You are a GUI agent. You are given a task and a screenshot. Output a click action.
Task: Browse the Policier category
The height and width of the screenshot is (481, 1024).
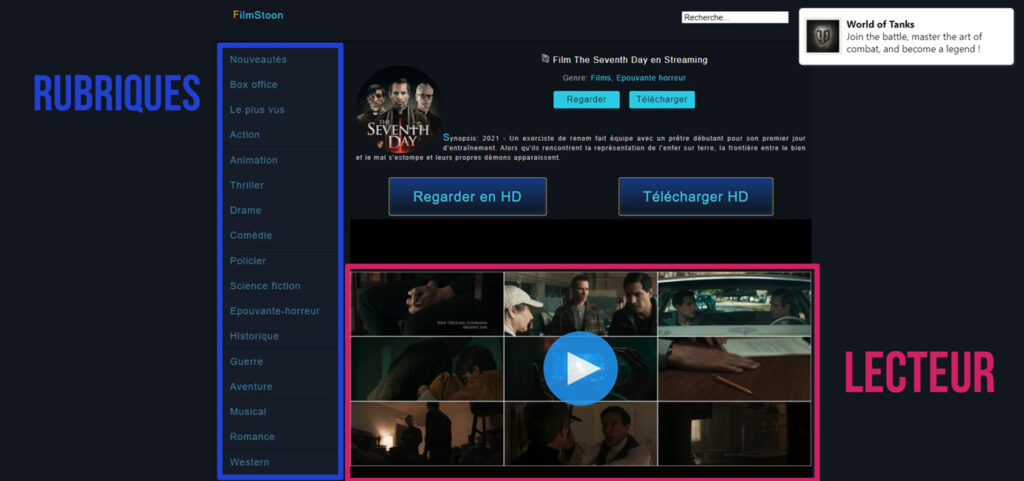(248, 260)
